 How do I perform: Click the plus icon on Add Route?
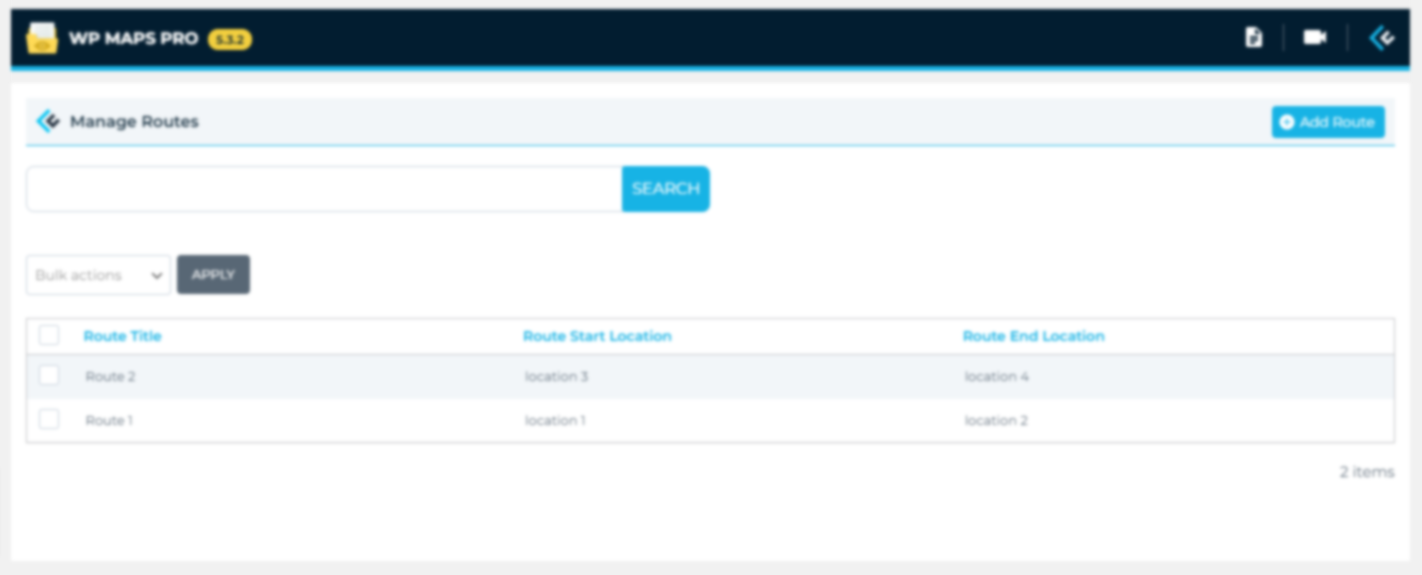tap(1287, 122)
